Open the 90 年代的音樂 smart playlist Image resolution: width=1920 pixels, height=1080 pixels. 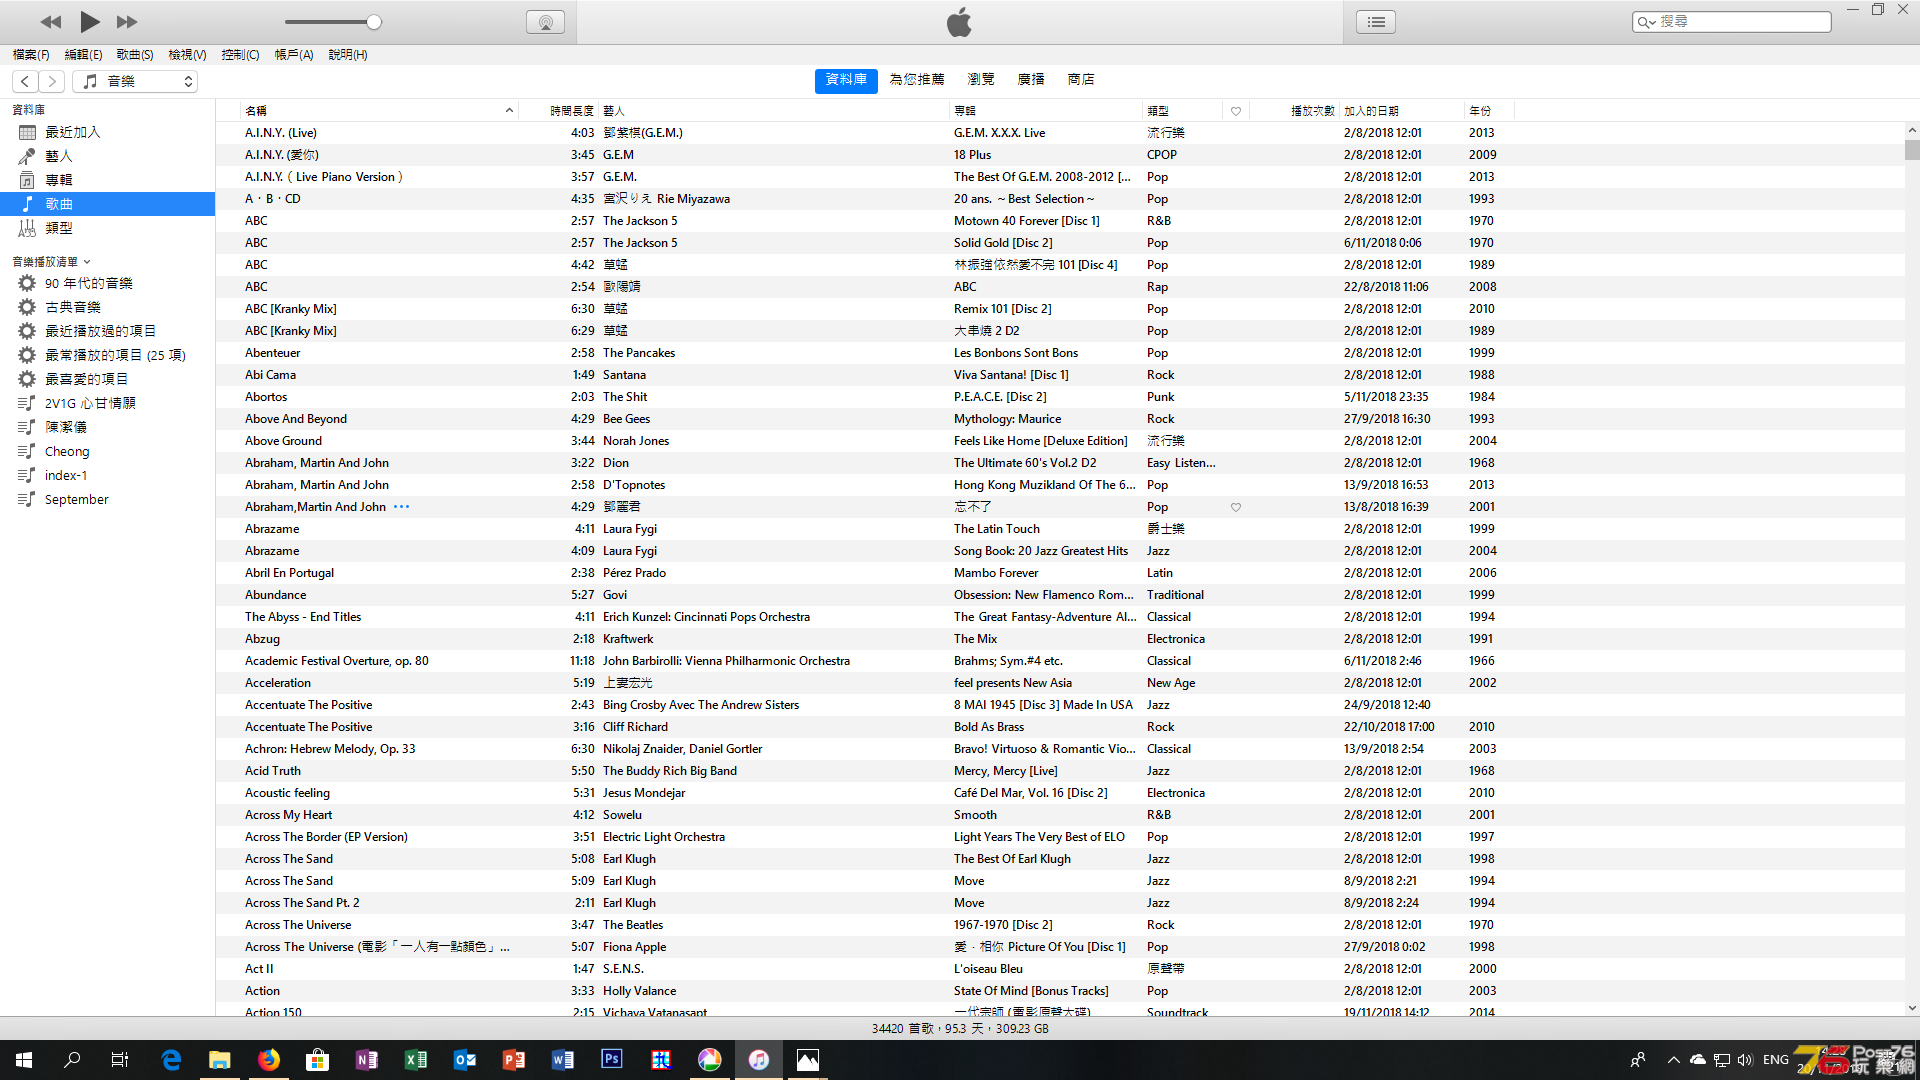tap(108, 283)
